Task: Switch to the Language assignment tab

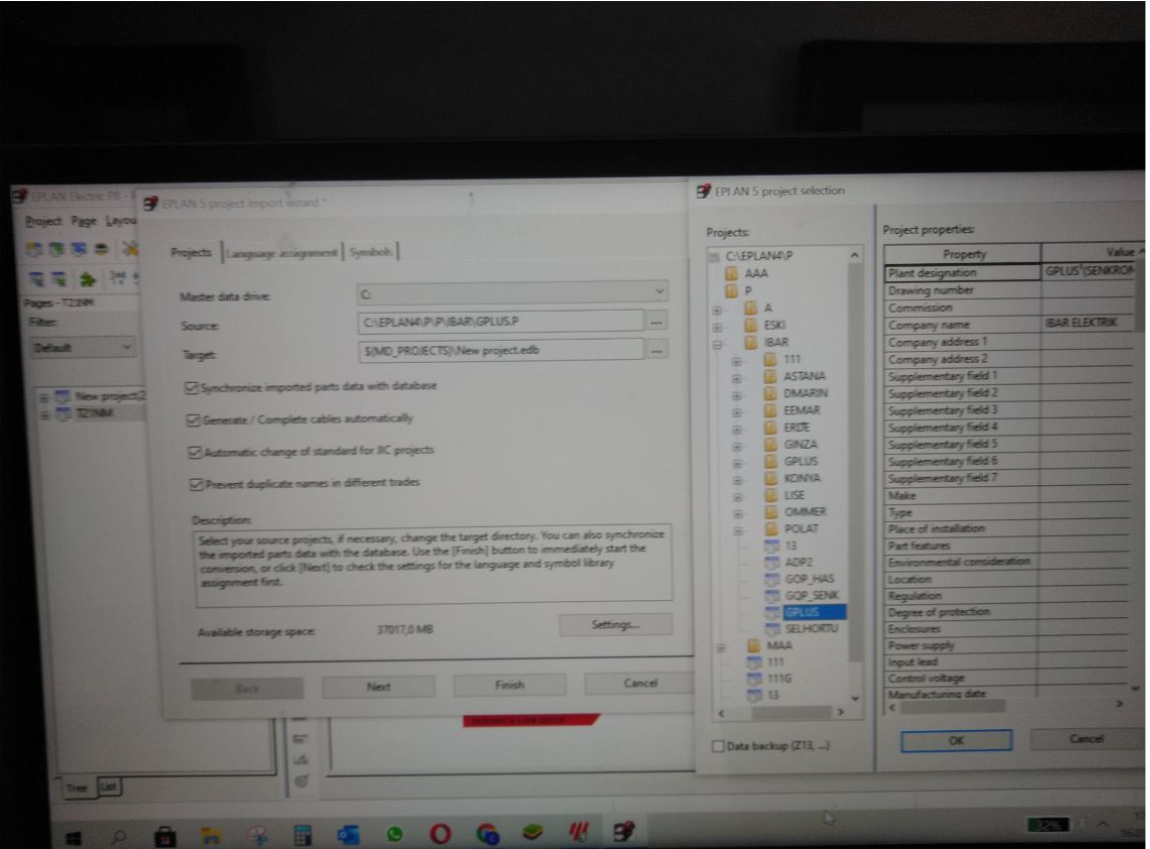Action: [282, 253]
